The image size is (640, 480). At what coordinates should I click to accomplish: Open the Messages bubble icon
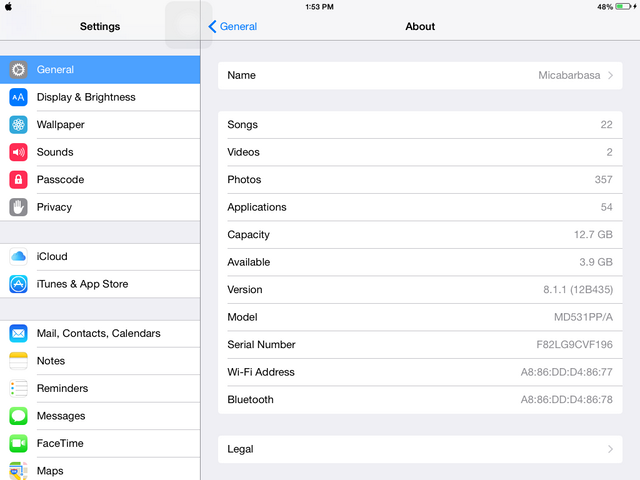tap(18, 416)
